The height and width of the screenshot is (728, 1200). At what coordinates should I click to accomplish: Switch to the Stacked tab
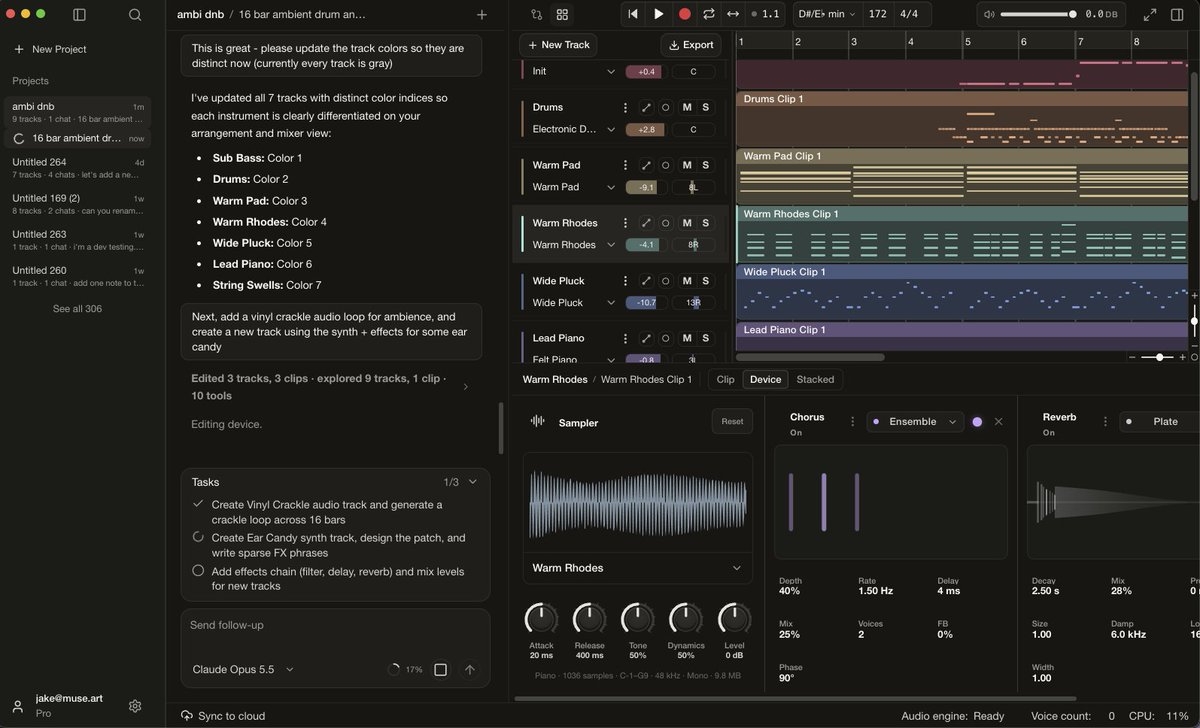coord(815,380)
